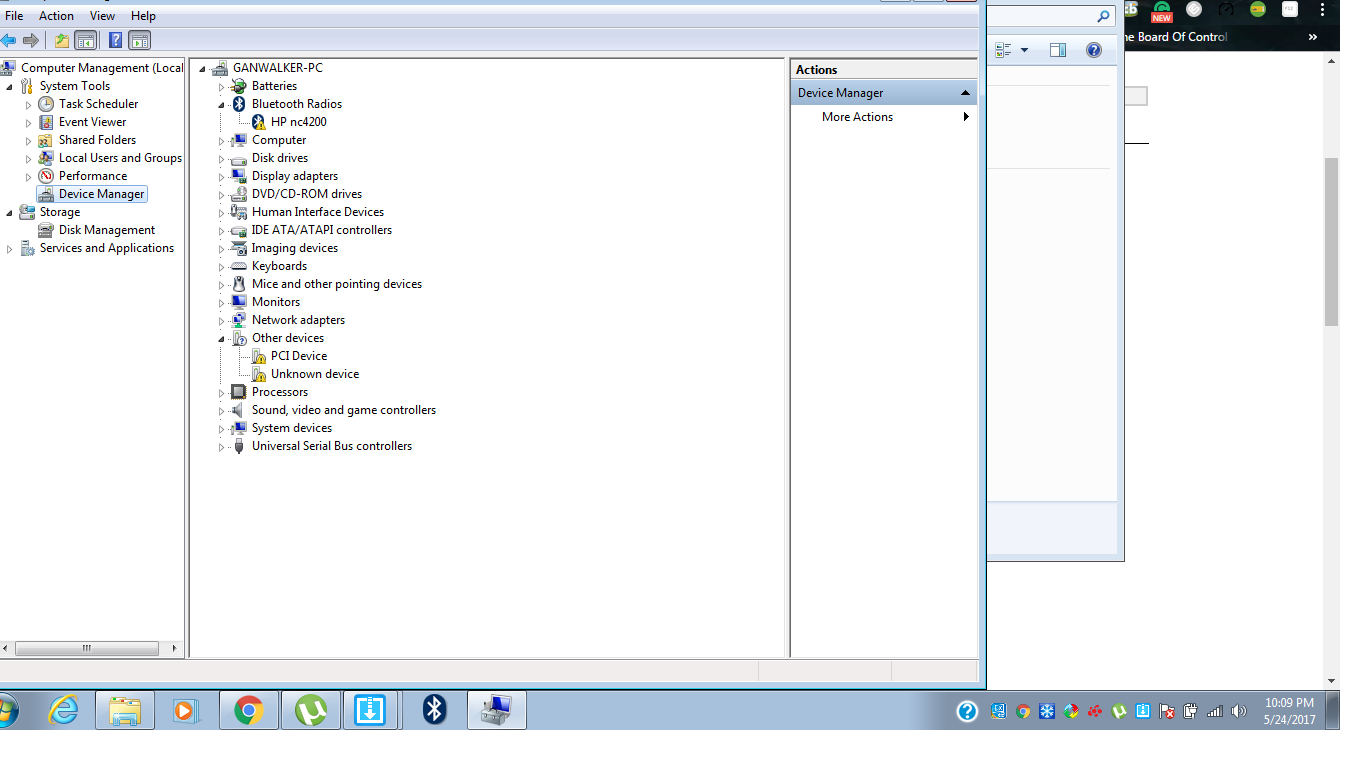Click the Disk Management icon in the tree
Viewport: 1366px width, 768px height.
click(46, 230)
